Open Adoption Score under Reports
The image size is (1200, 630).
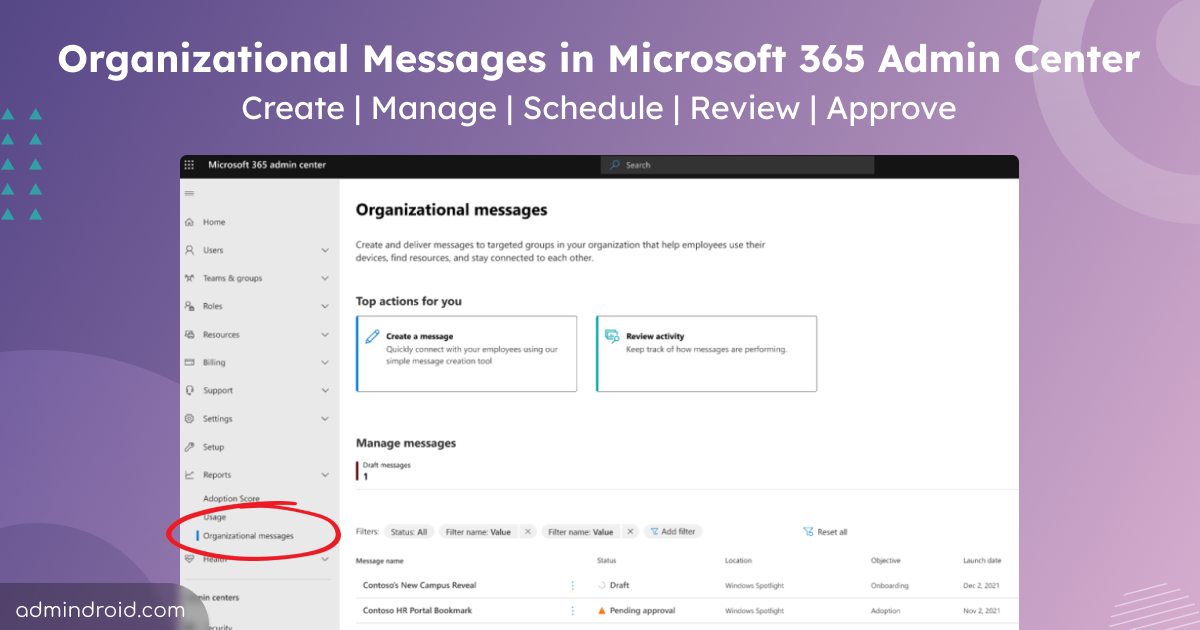pos(231,498)
